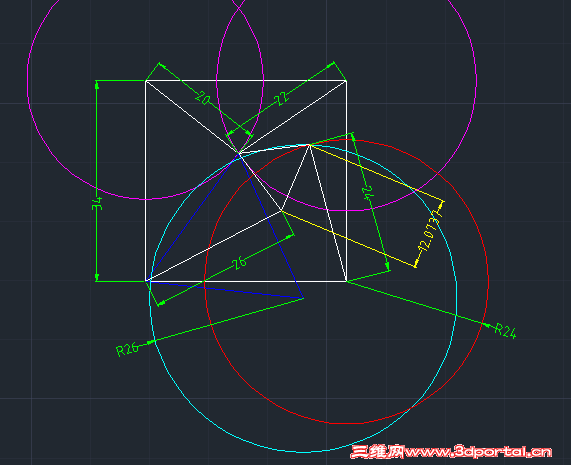Screen dimensions: 571x465
Task: Select the aligned dimension text 22
Action: click(281, 99)
